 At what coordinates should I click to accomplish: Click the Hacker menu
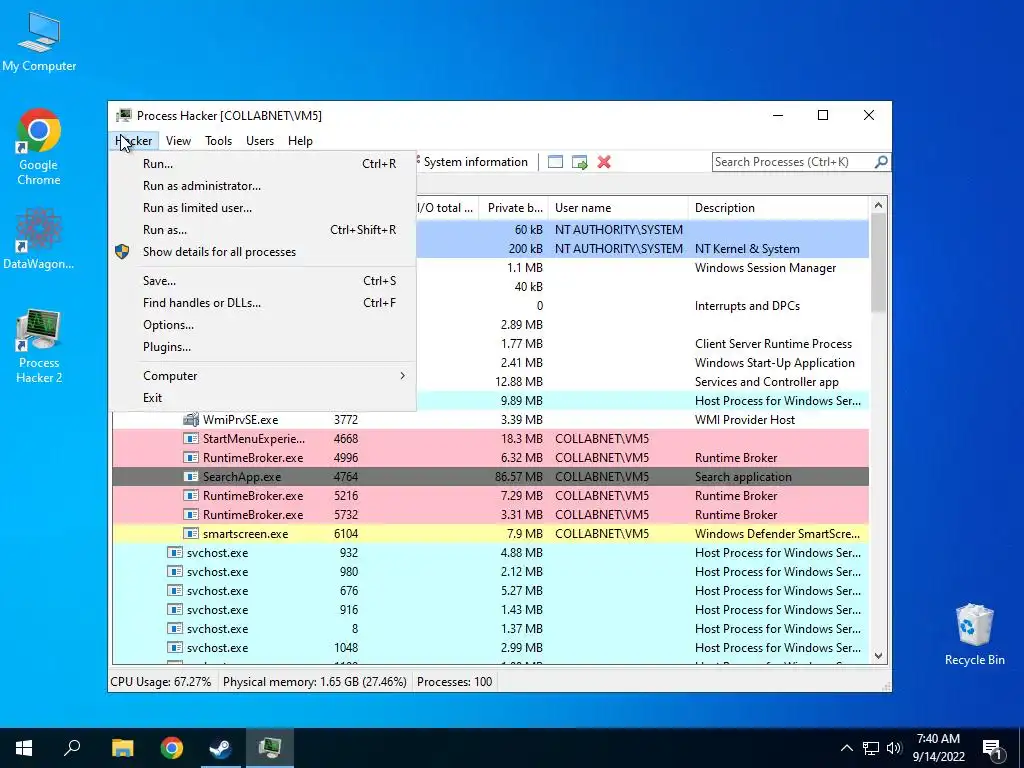pos(134,140)
